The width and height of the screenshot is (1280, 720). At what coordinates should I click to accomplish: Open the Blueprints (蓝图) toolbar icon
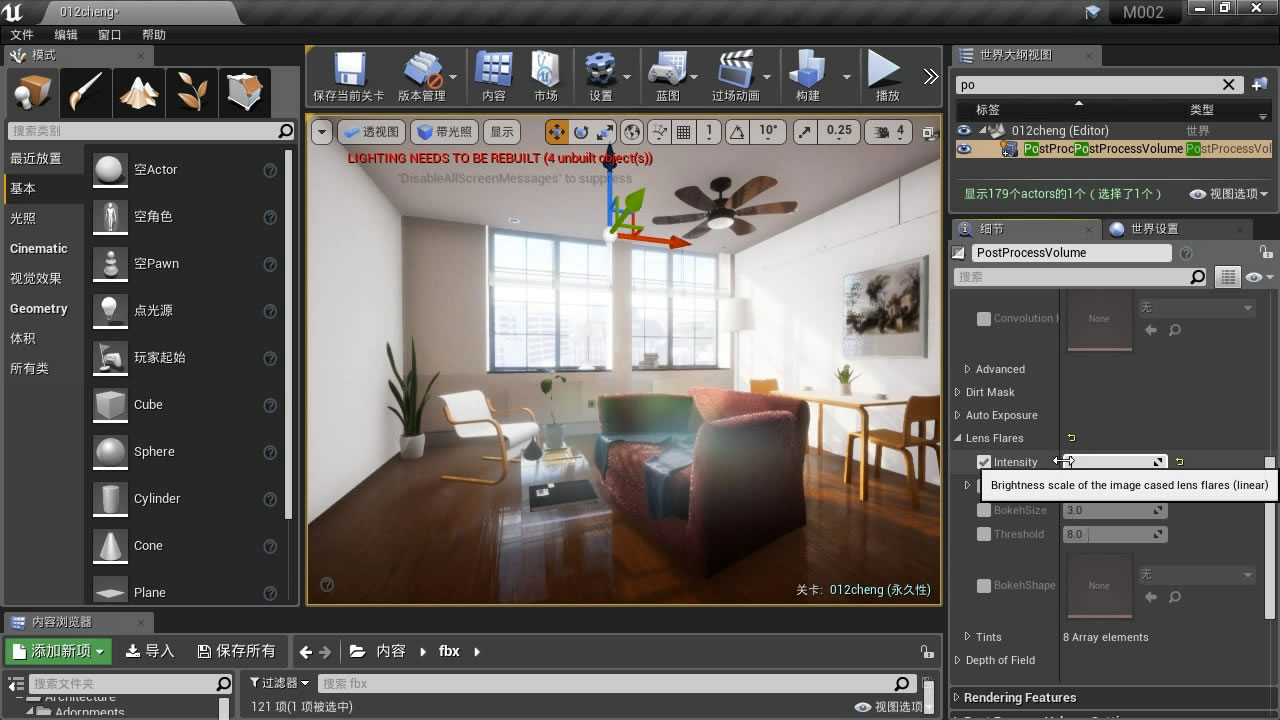coord(667,71)
